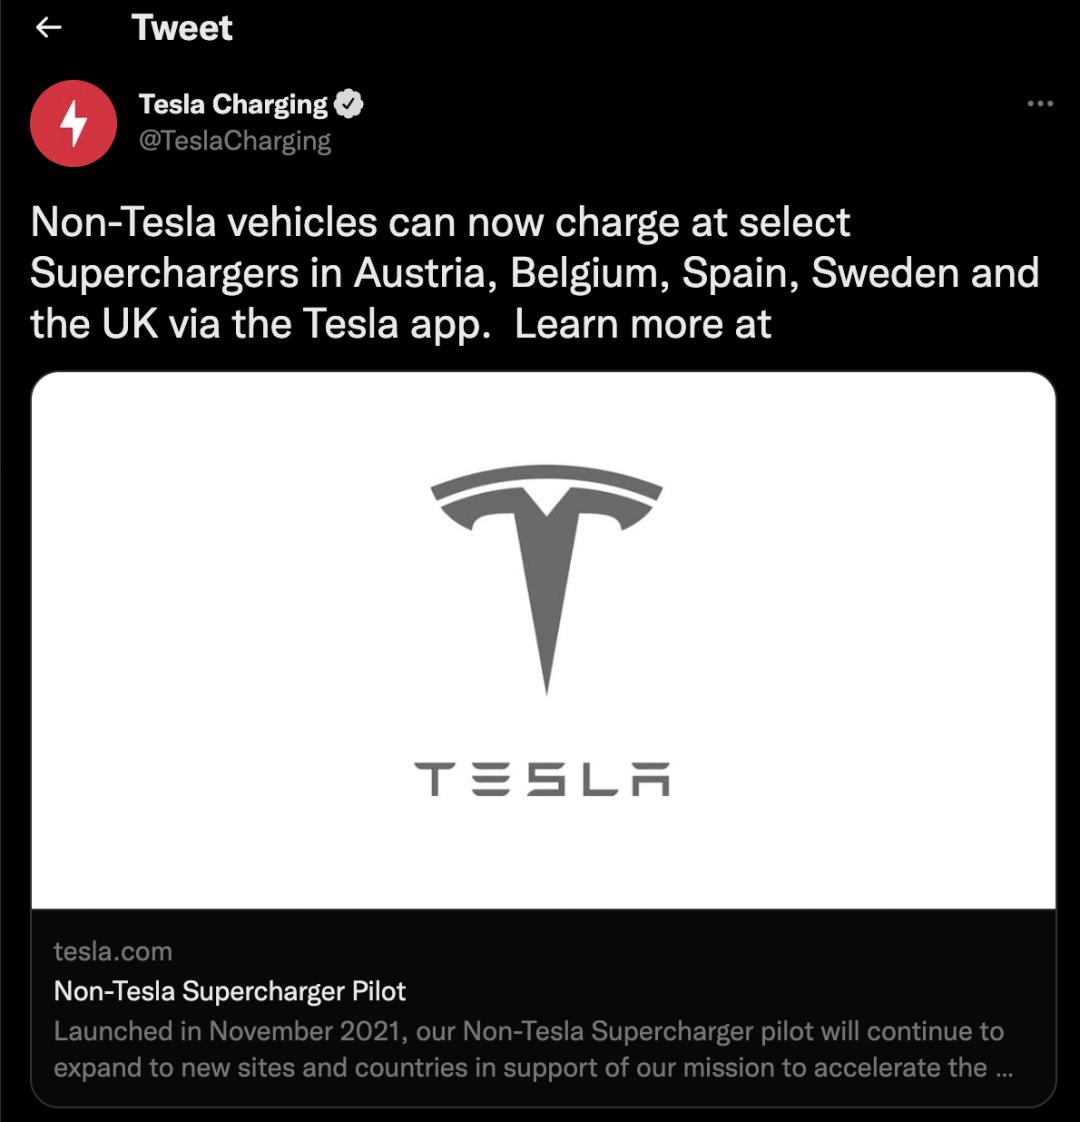The image size is (1080, 1122).
Task: Open the Non-Tesla Supercharger Pilot title link
Action: click(230, 991)
